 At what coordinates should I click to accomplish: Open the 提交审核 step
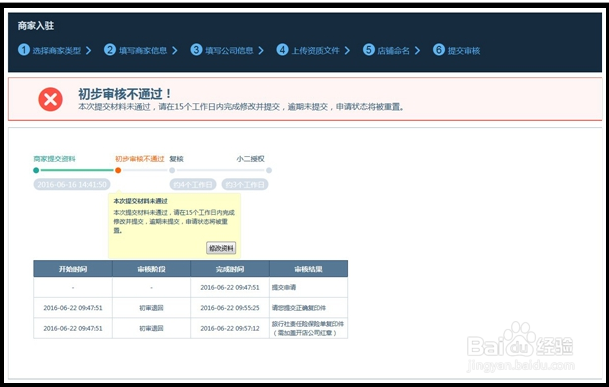point(464,51)
